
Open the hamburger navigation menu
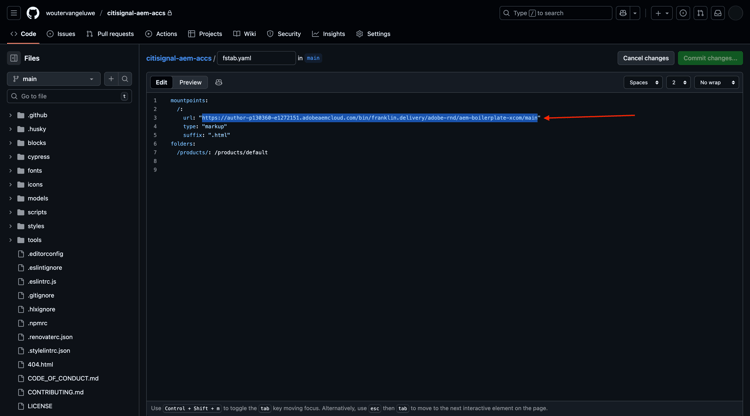[14, 13]
